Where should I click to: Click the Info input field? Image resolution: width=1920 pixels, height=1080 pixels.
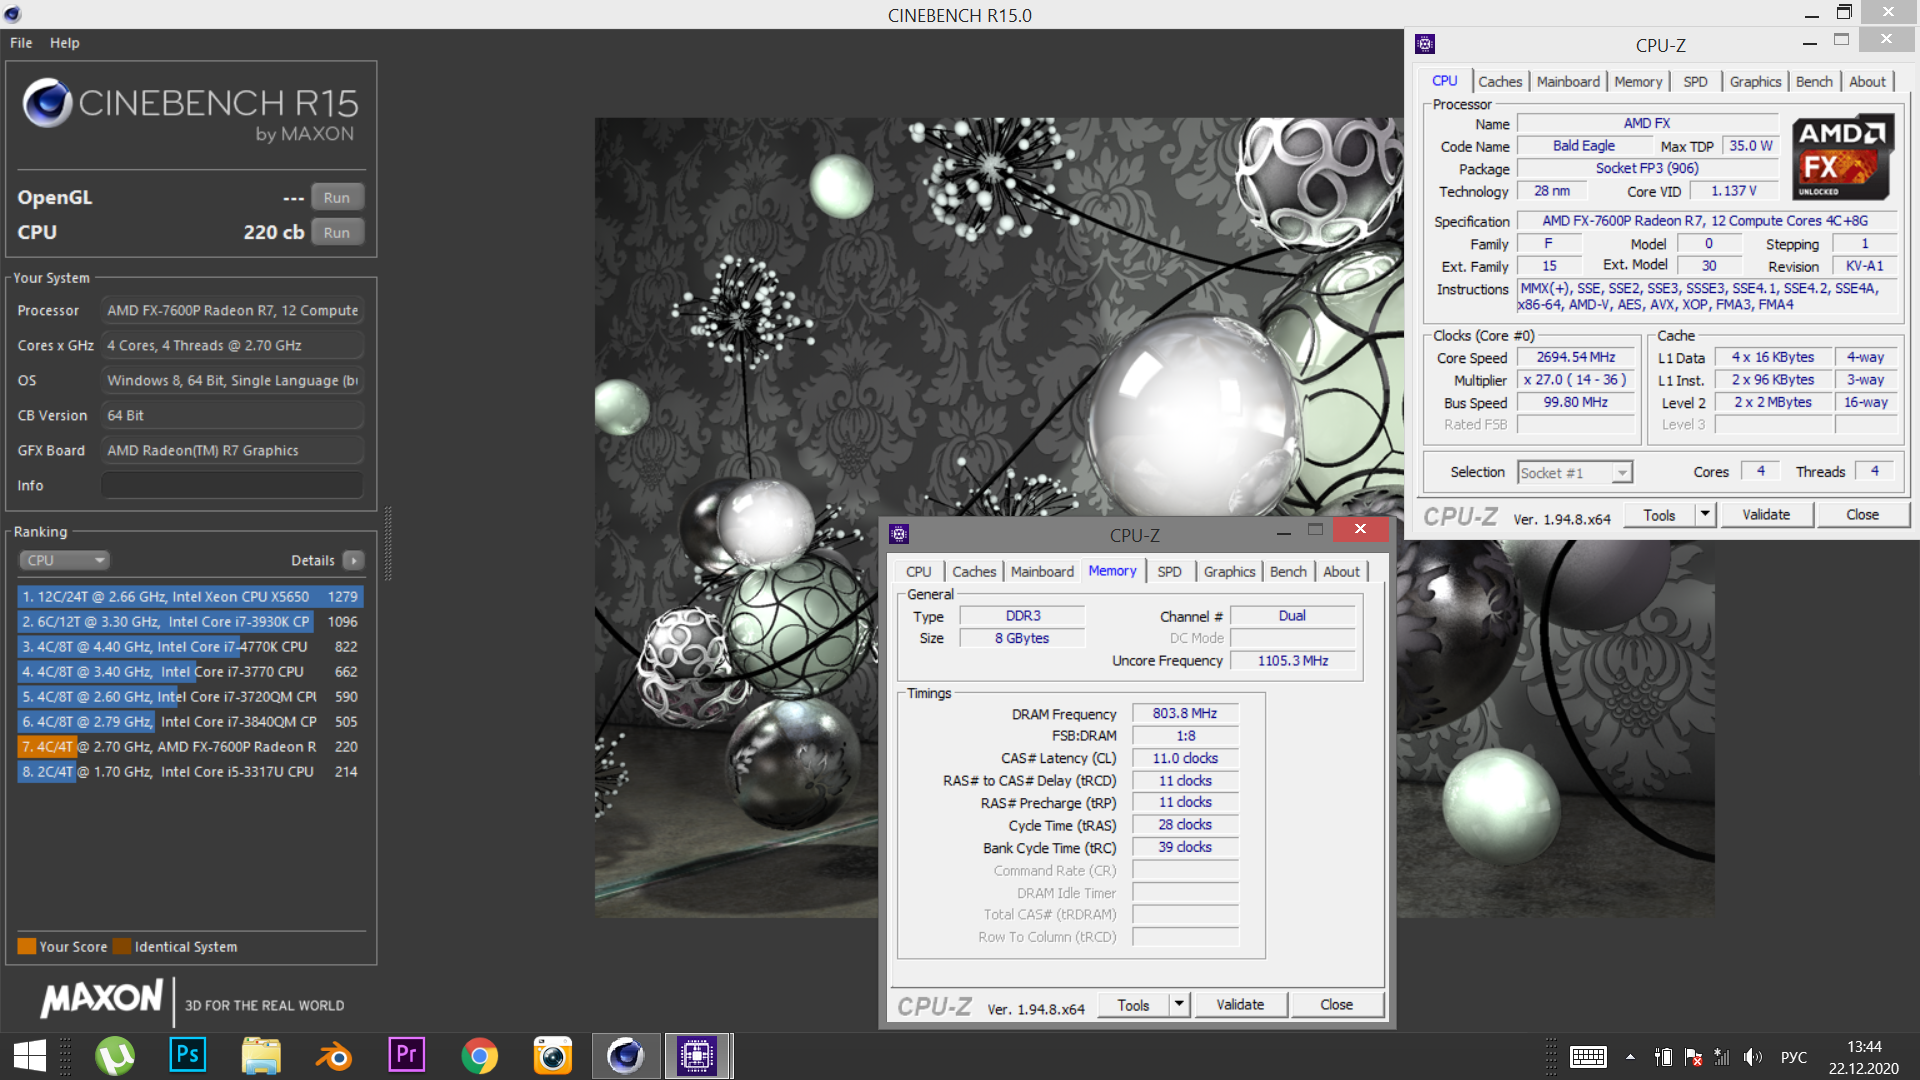(232, 485)
